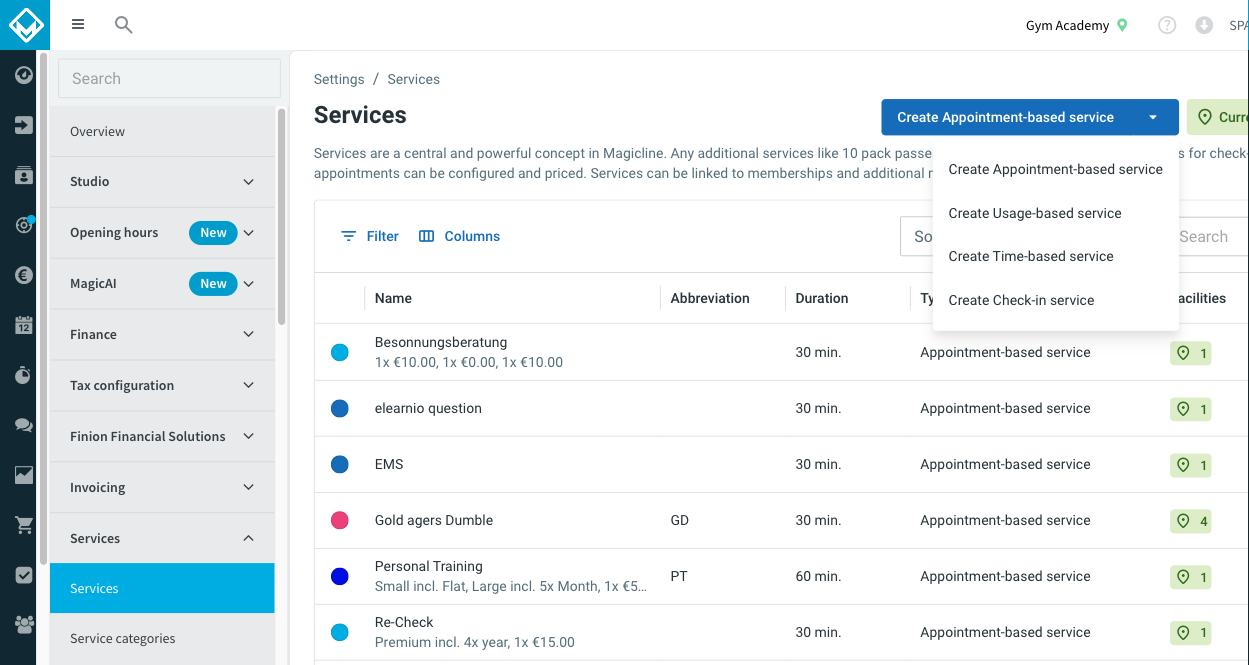The image size is (1249, 665).
Task: Open the calendar icon in sidebar
Action: (x=24, y=325)
